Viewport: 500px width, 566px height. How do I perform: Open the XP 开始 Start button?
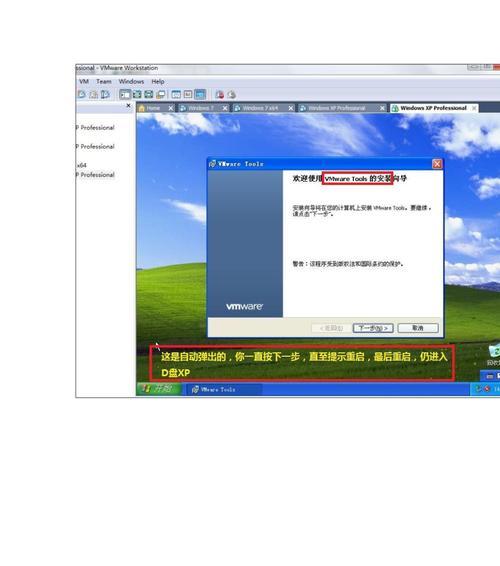tap(158, 389)
